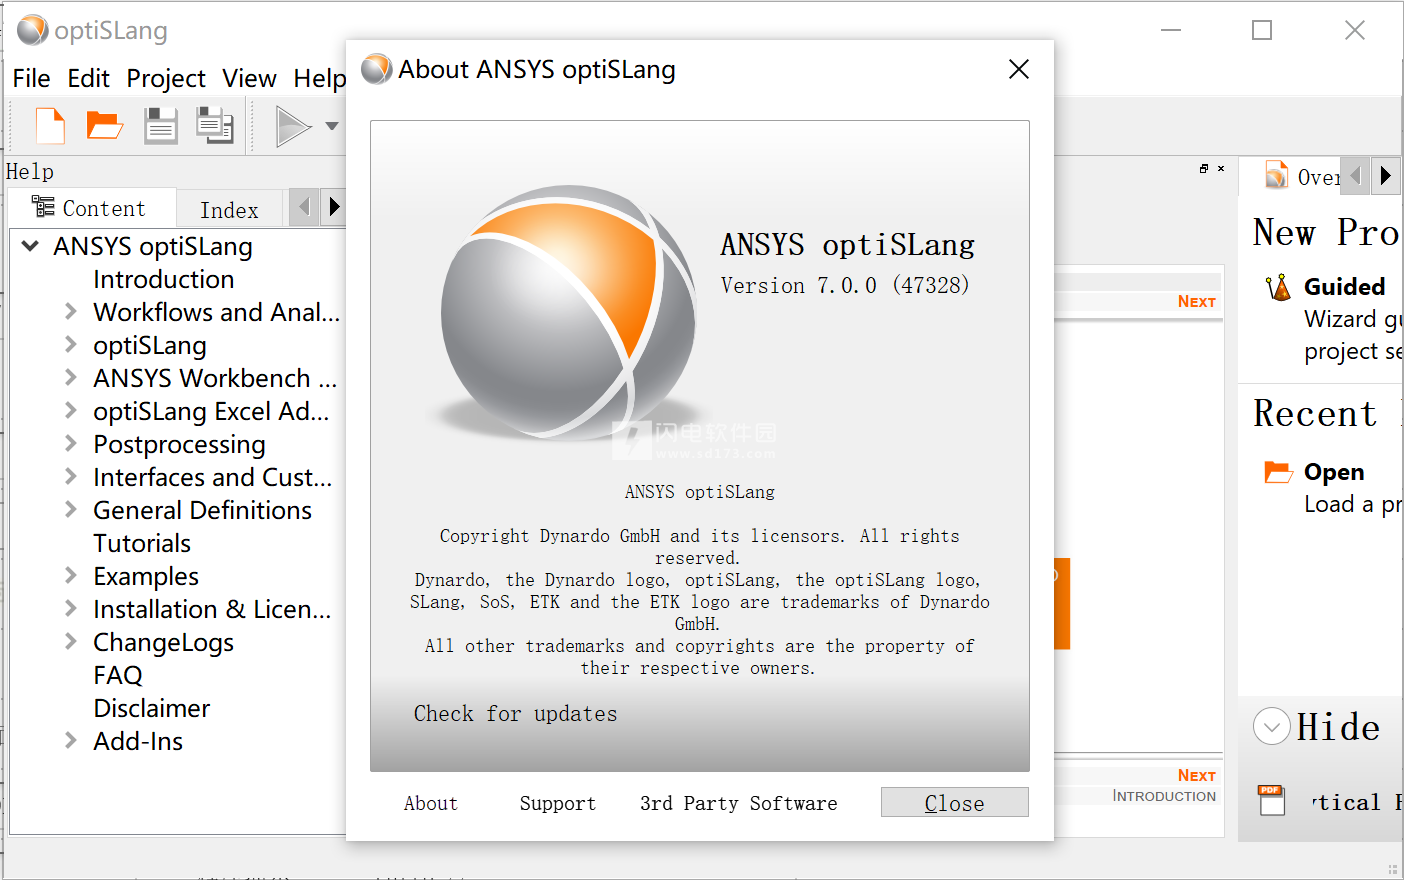Click the Close button in About dialog
Image resolution: width=1404 pixels, height=880 pixels.
(955, 802)
